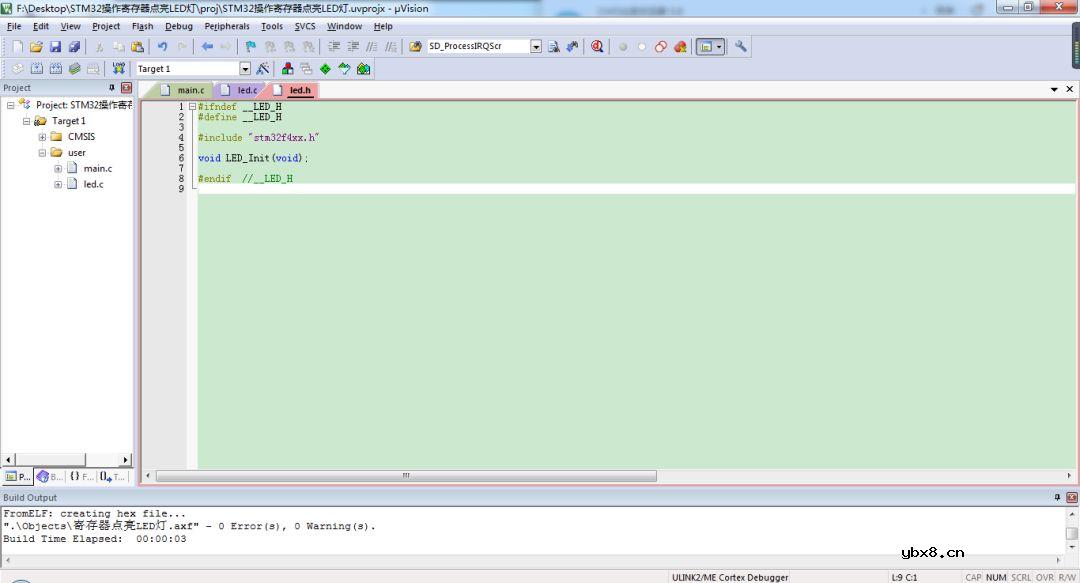Start the debug session icon
1080x583 pixels.
coord(597,47)
